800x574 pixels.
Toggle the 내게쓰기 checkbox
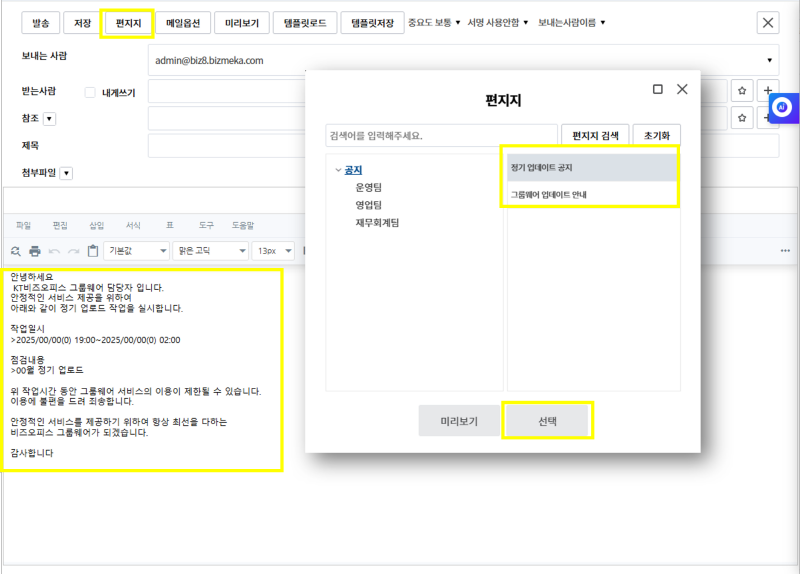pos(90,92)
